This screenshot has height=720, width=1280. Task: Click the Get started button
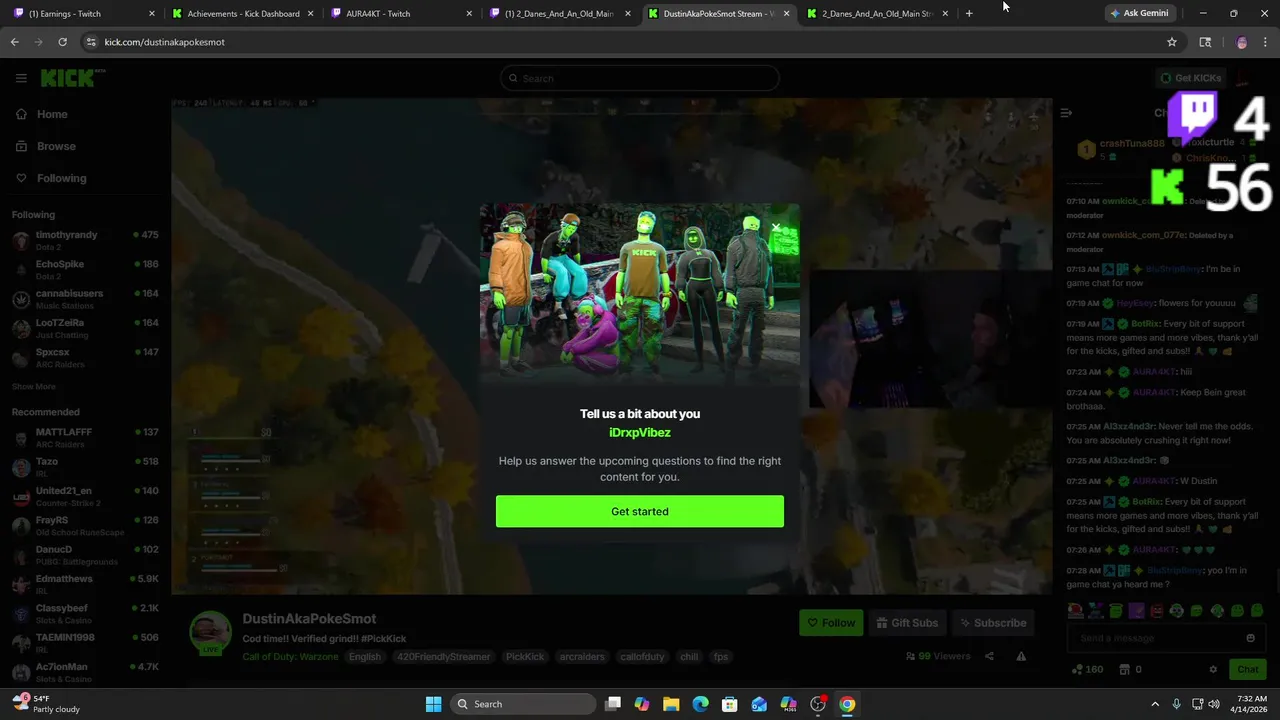tap(640, 511)
